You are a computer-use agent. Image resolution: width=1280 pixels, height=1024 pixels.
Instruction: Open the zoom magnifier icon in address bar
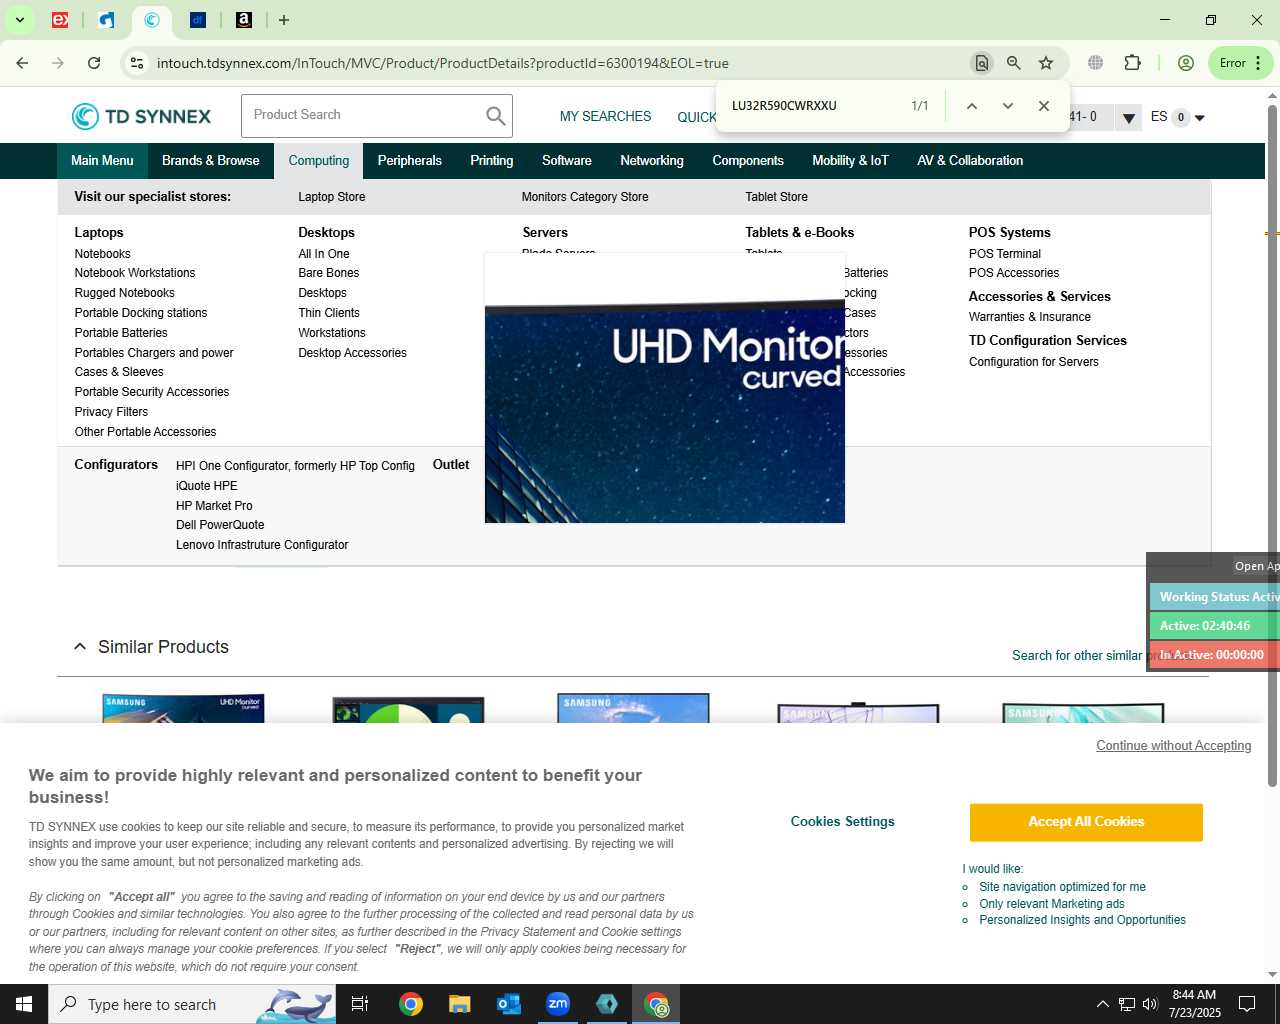click(1014, 63)
